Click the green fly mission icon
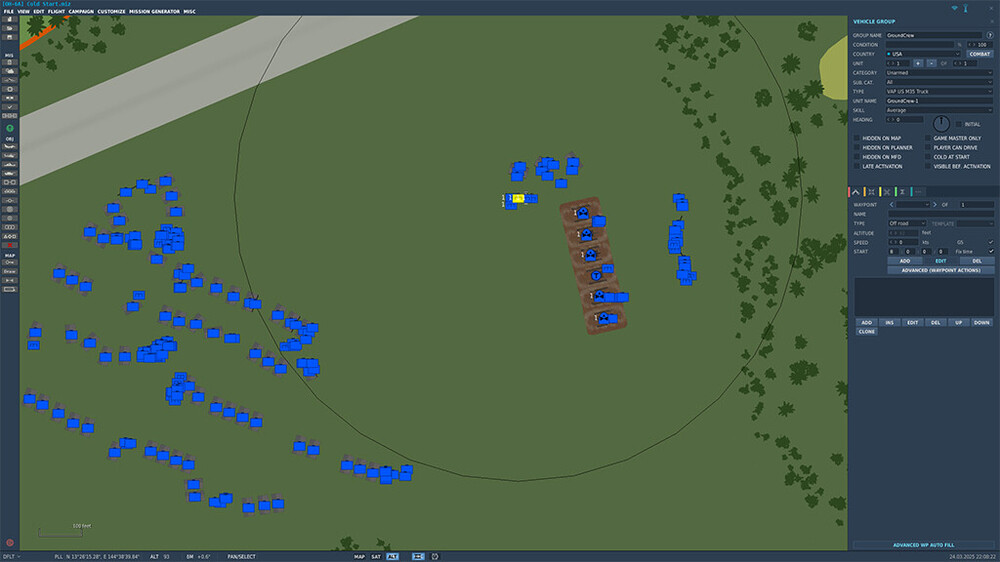 pyautogui.click(x=10, y=128)
